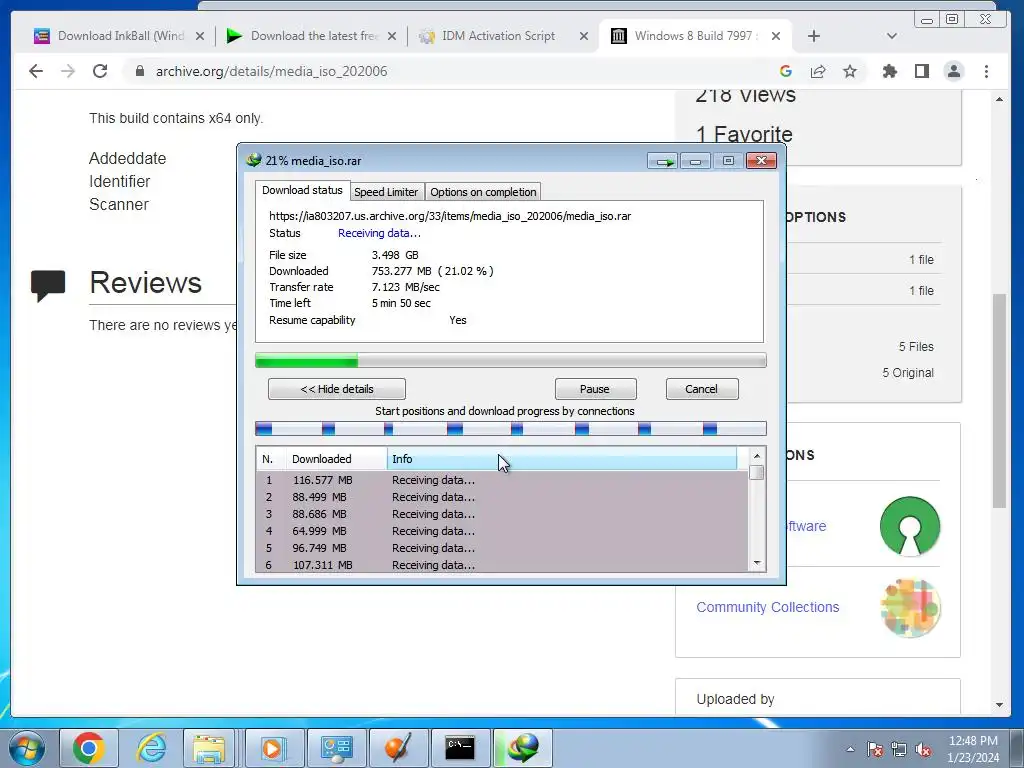Click the IDM dialog title icon

[254, 160]
